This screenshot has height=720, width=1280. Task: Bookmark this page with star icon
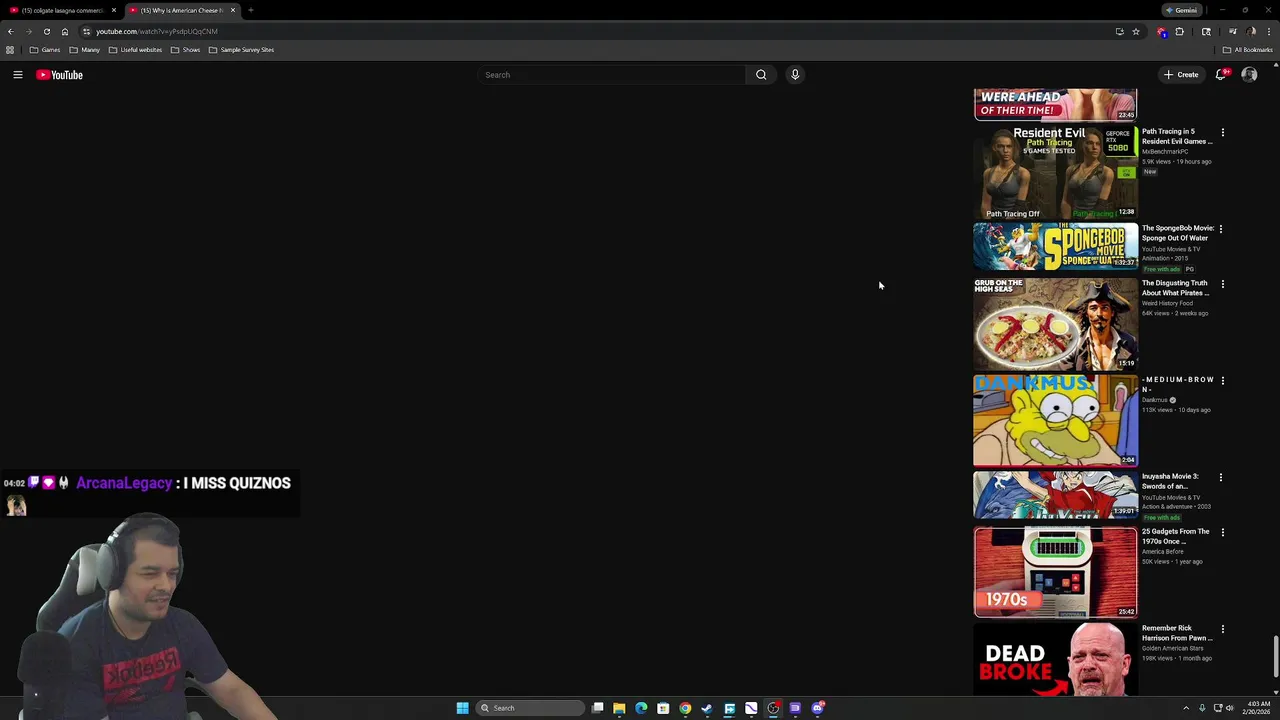(x=1136, y=31)
